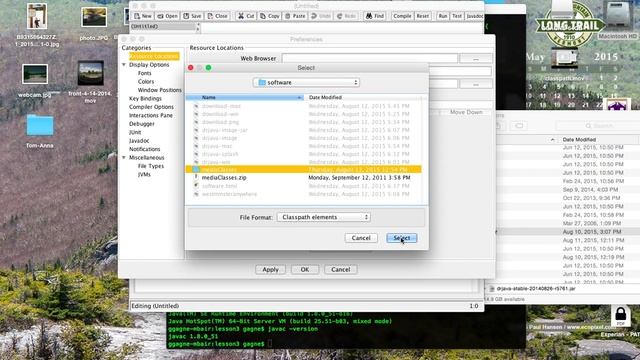The height and width of the screenshot is (360, 640).
Task: Click the Move Down button in Preferences
Action: tap(466, 112)
